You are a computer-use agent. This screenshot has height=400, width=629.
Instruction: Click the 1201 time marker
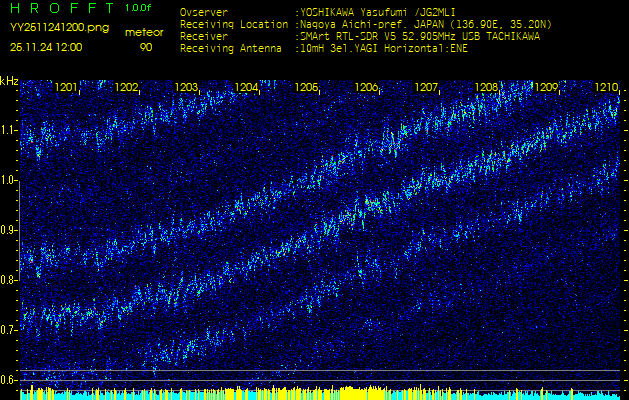pyautogui.click(x=67, y=88)
